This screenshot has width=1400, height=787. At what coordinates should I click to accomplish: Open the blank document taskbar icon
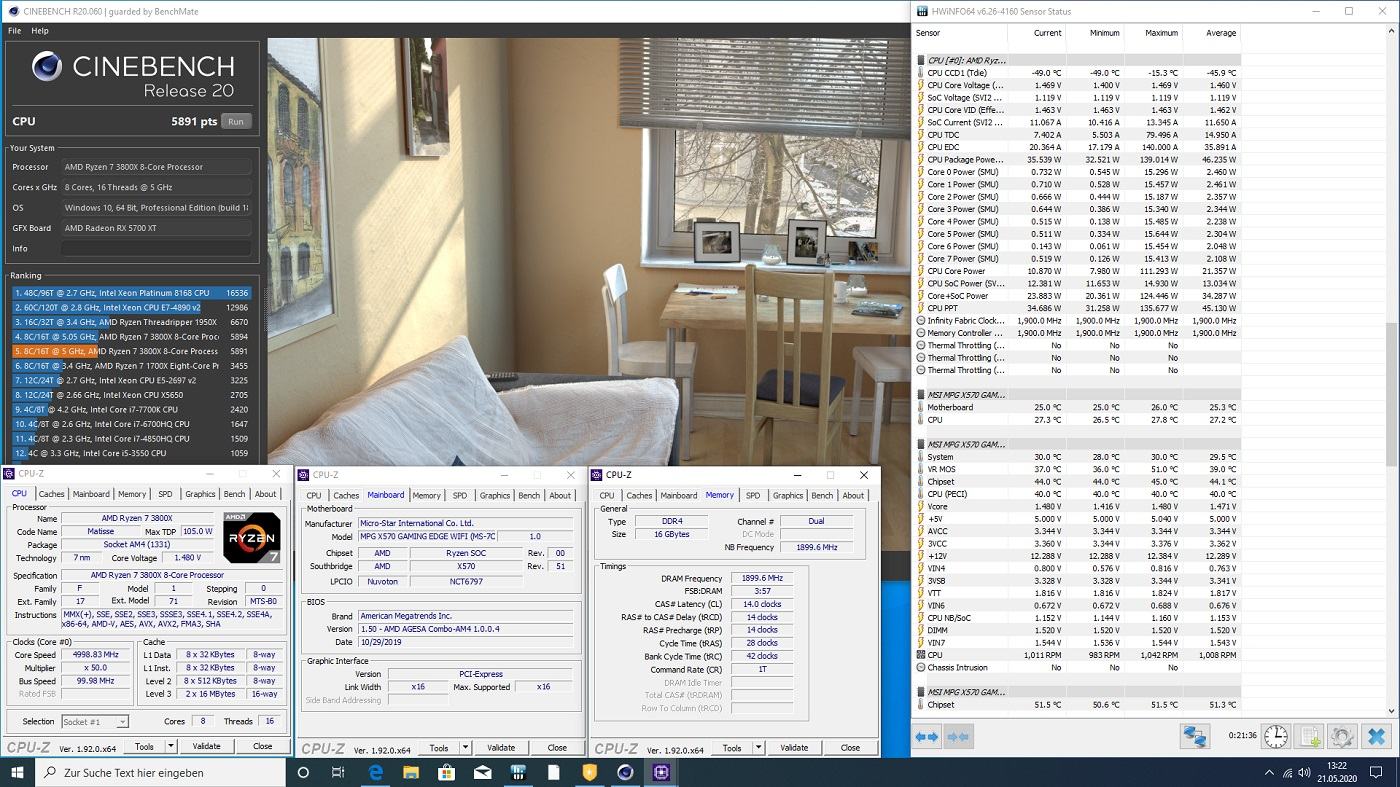(554, 772)
